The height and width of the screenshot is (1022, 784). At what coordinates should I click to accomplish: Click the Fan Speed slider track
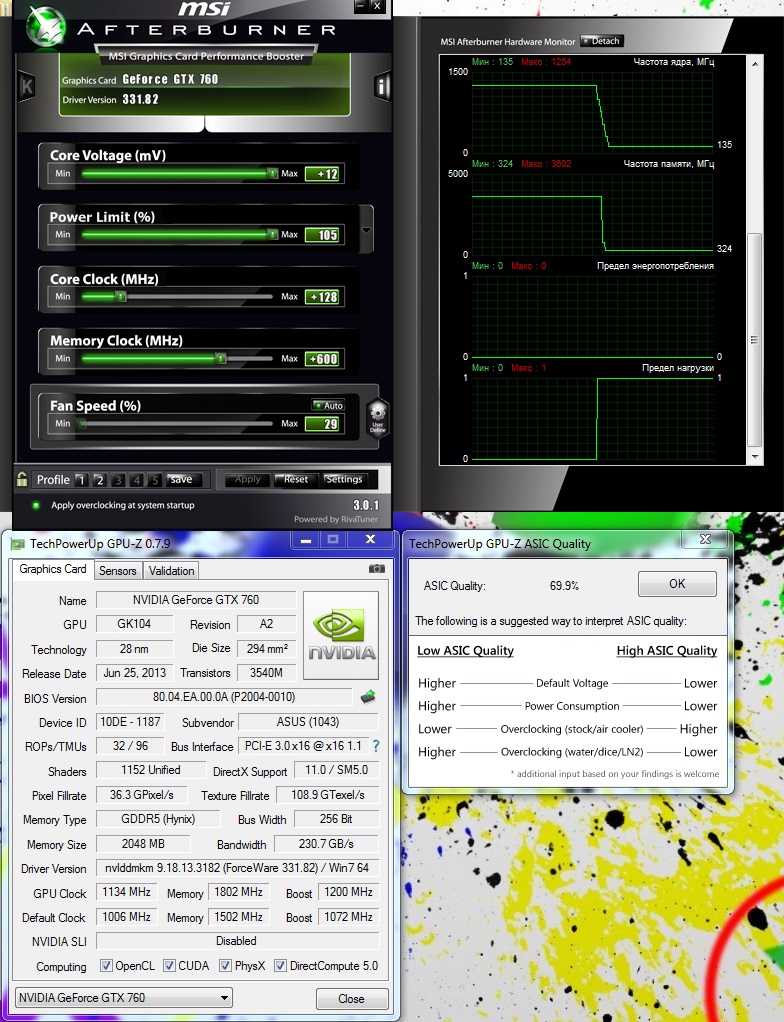176,424
